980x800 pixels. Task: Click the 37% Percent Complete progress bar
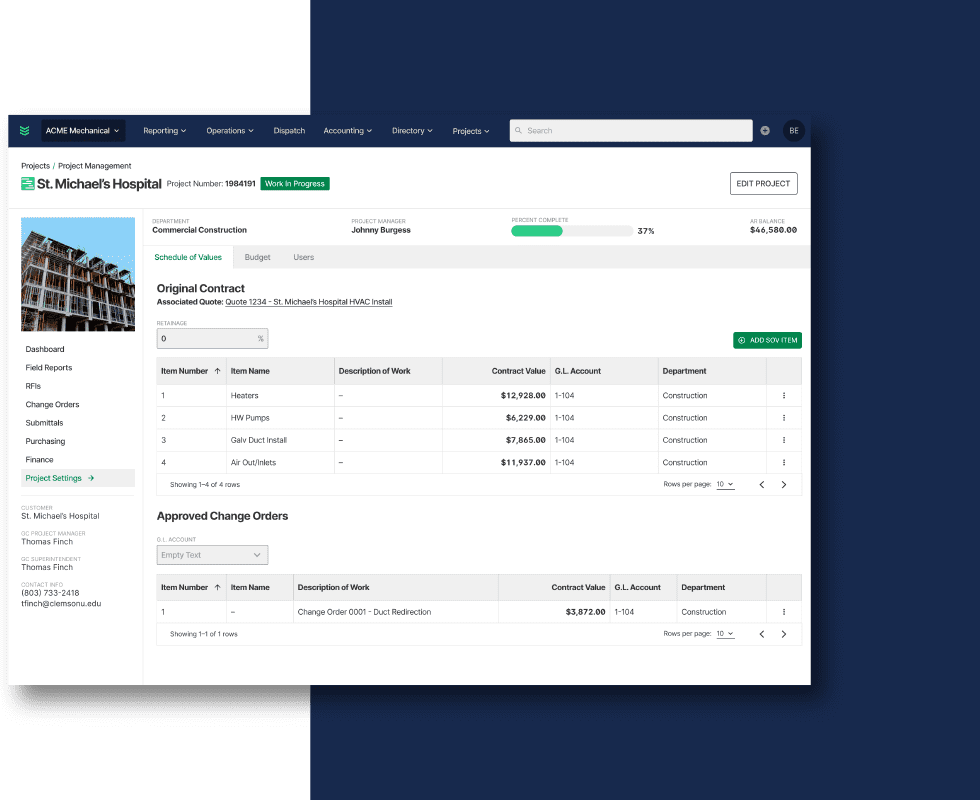[570, 230]
